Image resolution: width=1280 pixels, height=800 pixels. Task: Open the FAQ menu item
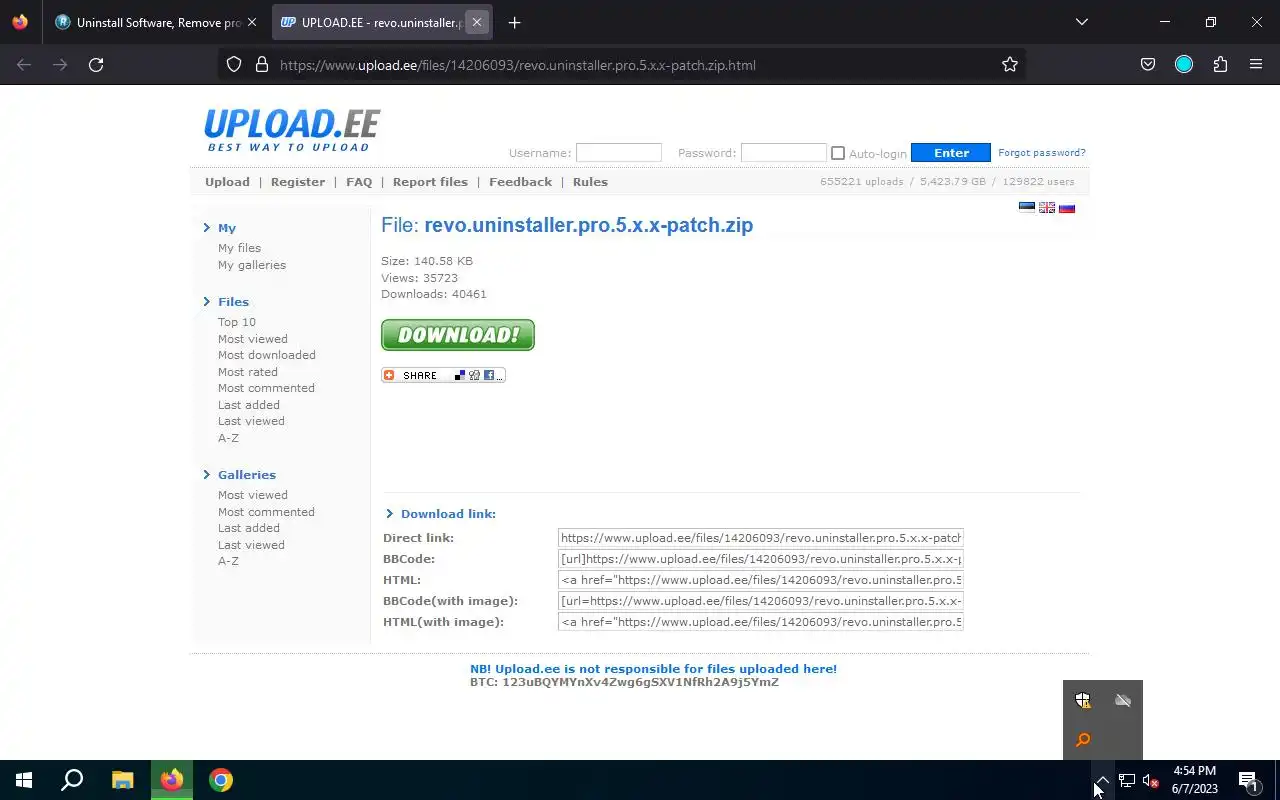pyautogui.click(x=359, y=182)
